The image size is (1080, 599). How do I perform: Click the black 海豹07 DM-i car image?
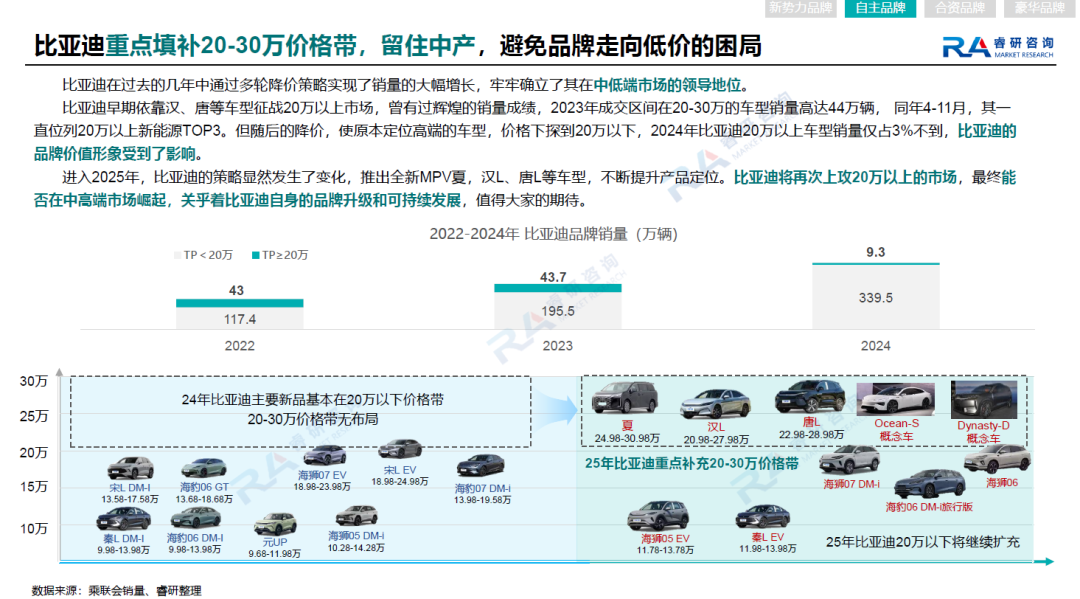tap(481, 466)
